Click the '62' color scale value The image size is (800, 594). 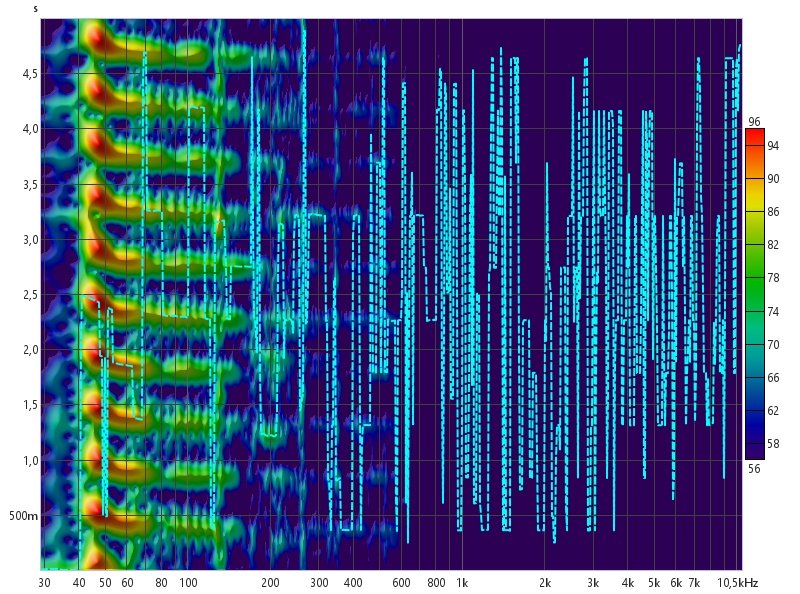(x=773, y=411)
